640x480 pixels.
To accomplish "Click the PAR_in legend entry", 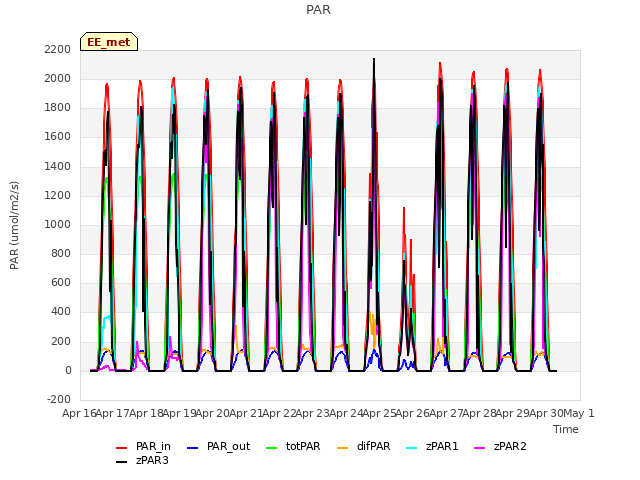I will (144, 447).
